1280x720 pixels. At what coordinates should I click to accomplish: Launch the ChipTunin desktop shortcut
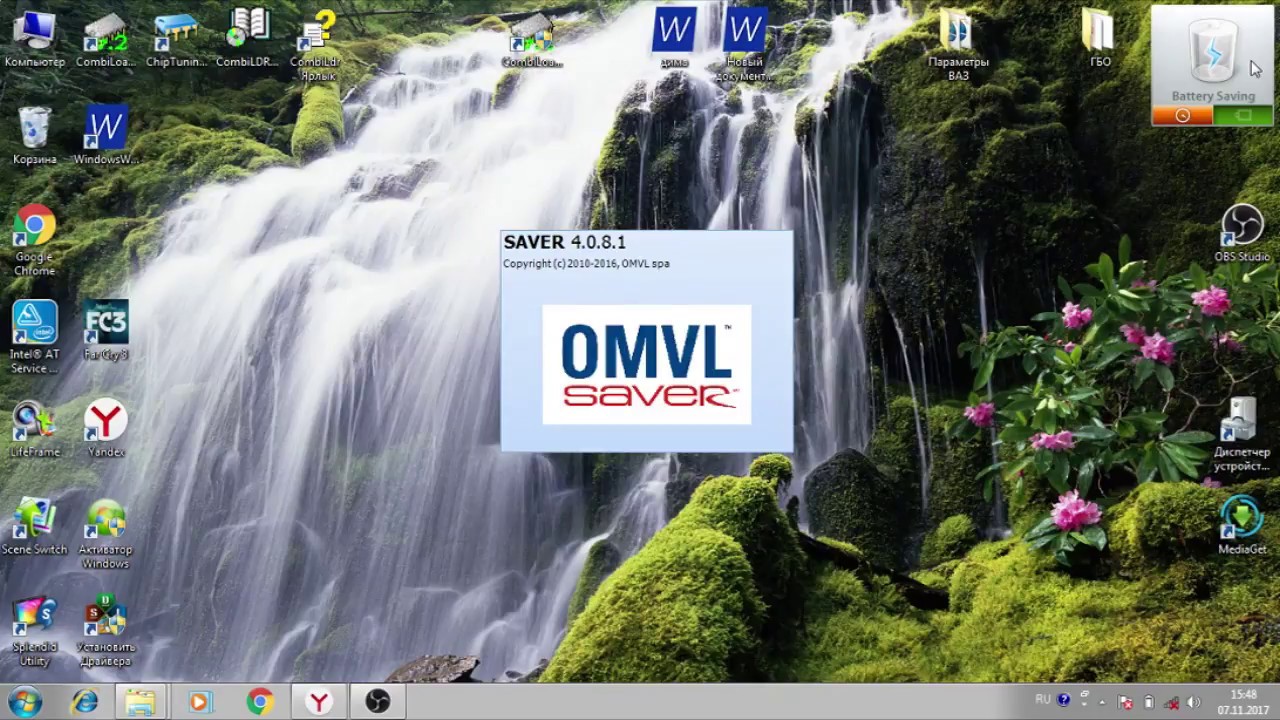click(176, 39)
